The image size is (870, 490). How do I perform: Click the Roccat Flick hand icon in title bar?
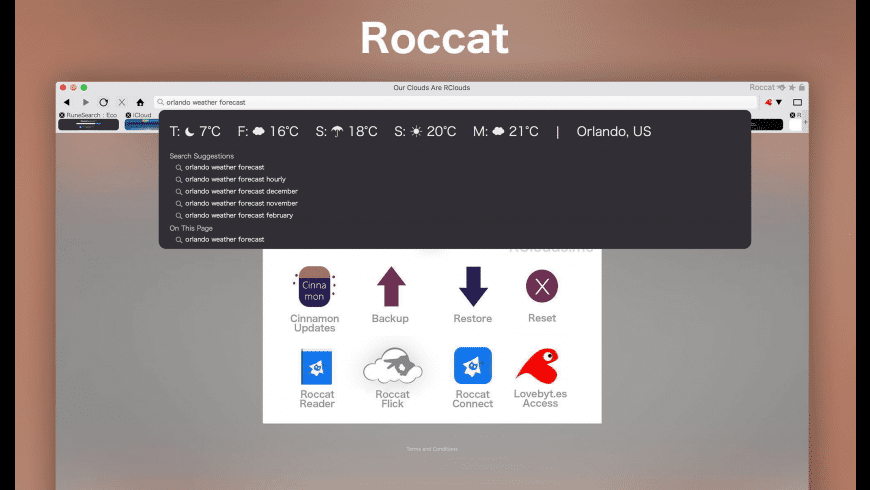[782, 87]
